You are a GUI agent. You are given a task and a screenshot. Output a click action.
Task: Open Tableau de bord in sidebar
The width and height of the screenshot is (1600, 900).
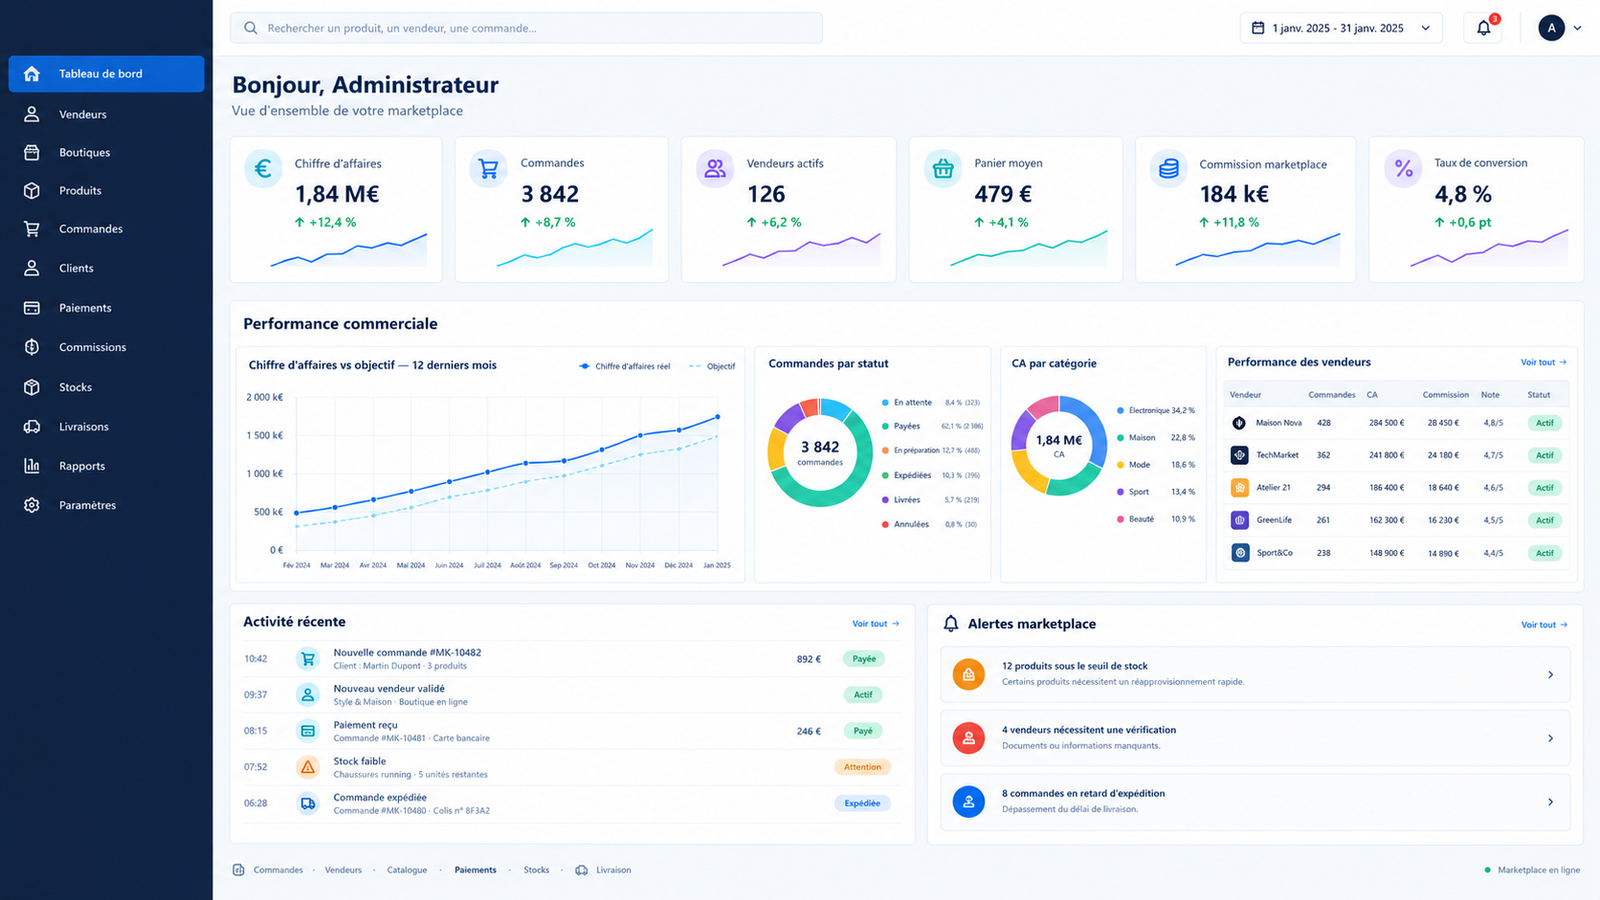106,74
